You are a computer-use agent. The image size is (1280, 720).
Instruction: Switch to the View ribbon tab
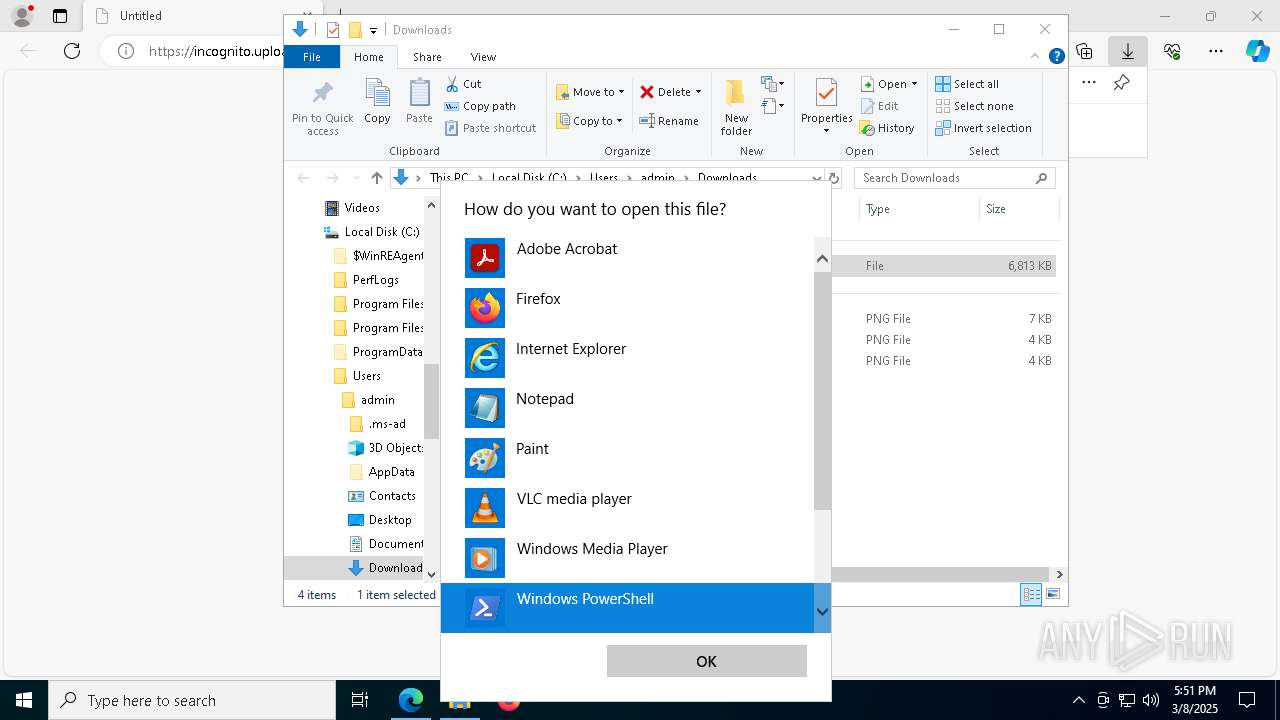coord(483,57)
